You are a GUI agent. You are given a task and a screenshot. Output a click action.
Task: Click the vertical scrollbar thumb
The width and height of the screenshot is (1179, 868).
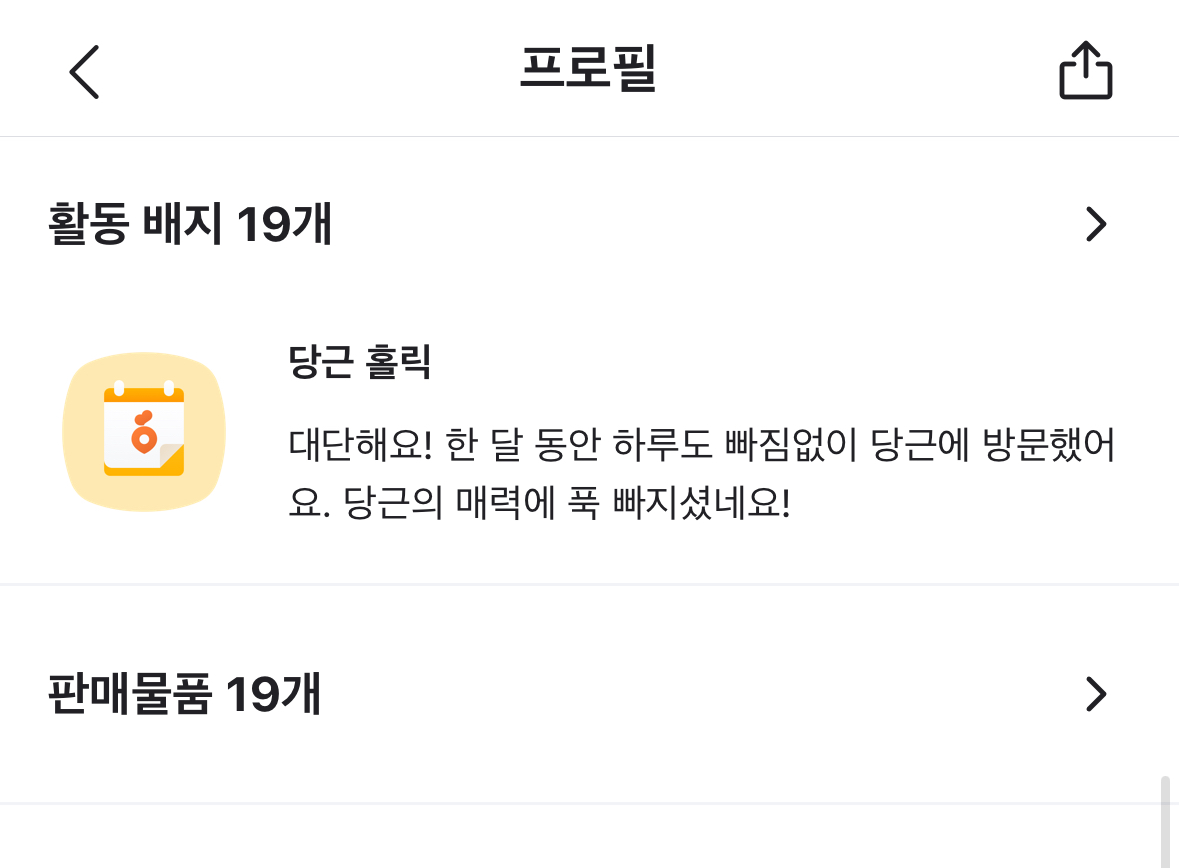[1165, 820]
